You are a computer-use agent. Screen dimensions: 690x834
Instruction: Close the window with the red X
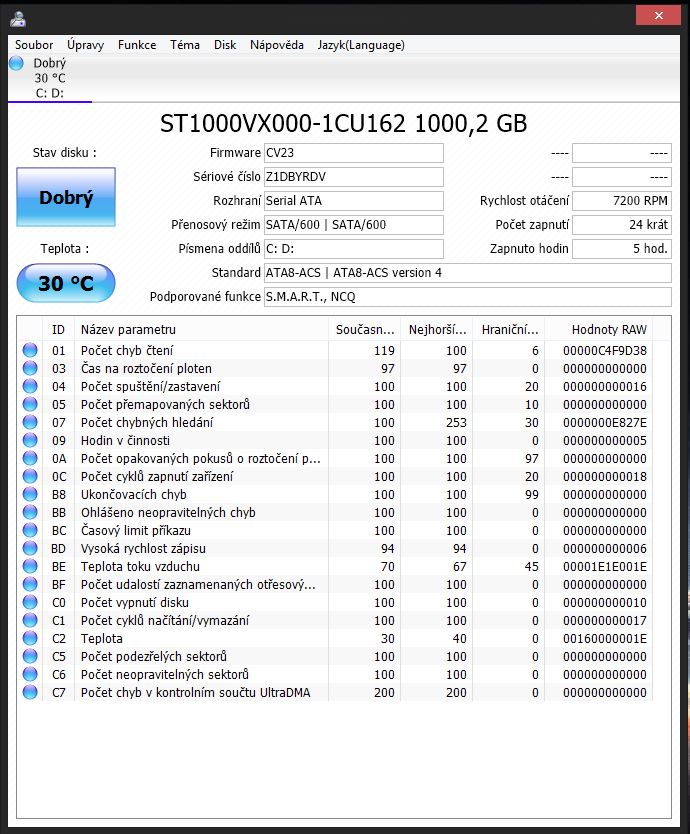click(x=658, y=15)
